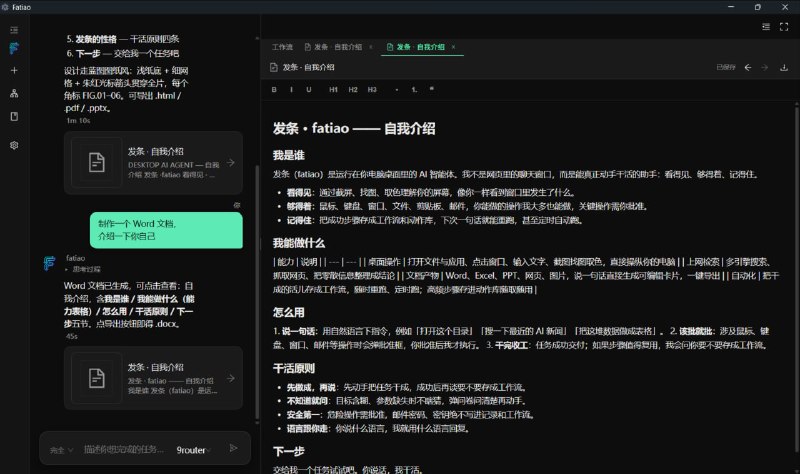Click the green Word 文档 user message bubble

(166, 230)
